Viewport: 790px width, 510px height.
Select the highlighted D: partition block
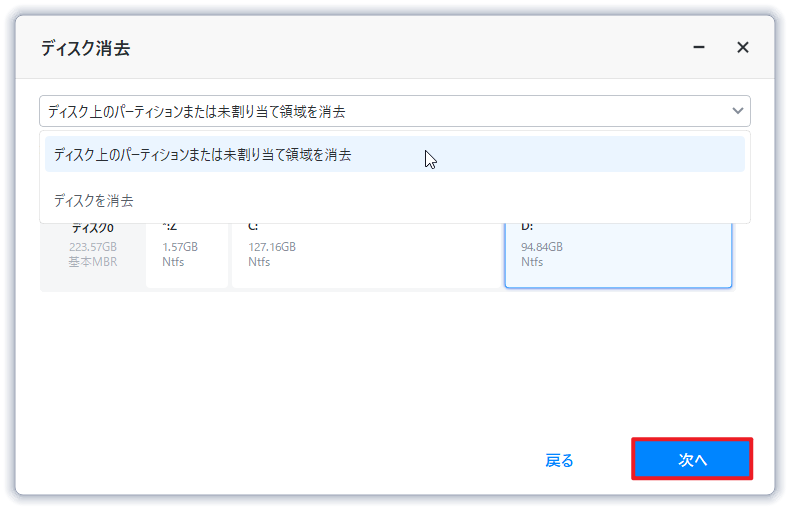click(618, 255)
